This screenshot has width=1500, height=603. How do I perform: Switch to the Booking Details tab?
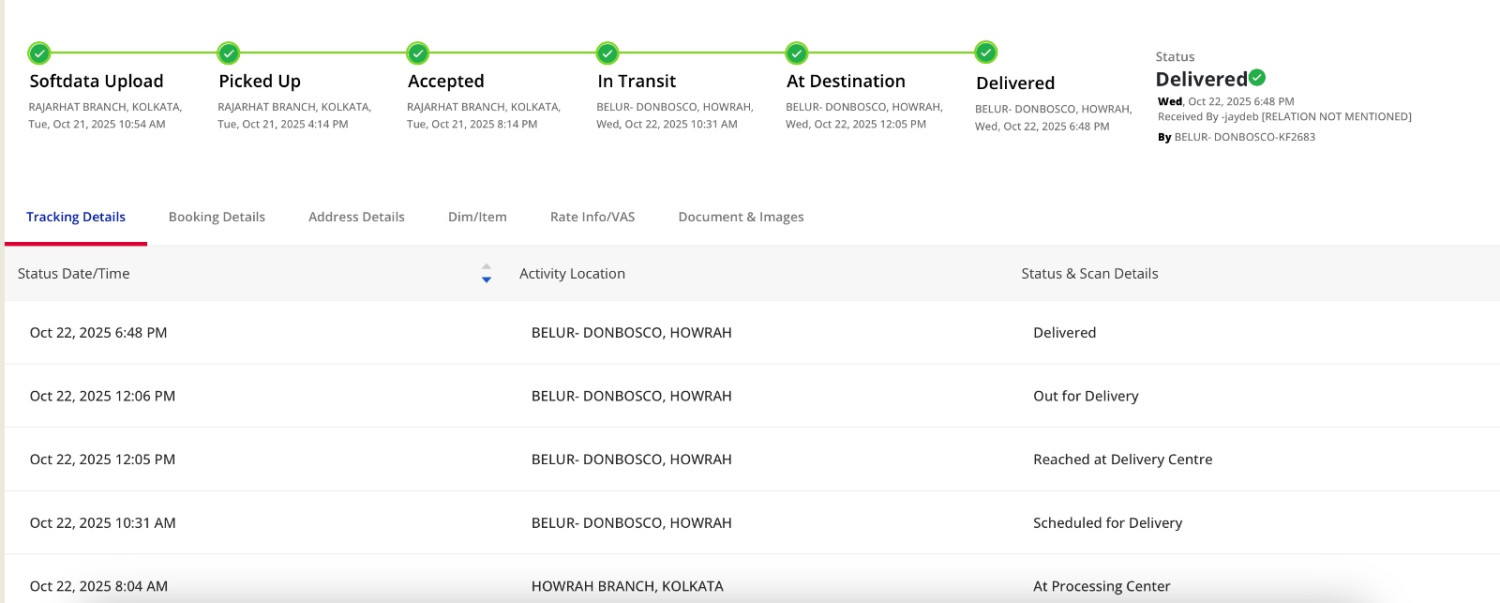click(x=217, y=217)
